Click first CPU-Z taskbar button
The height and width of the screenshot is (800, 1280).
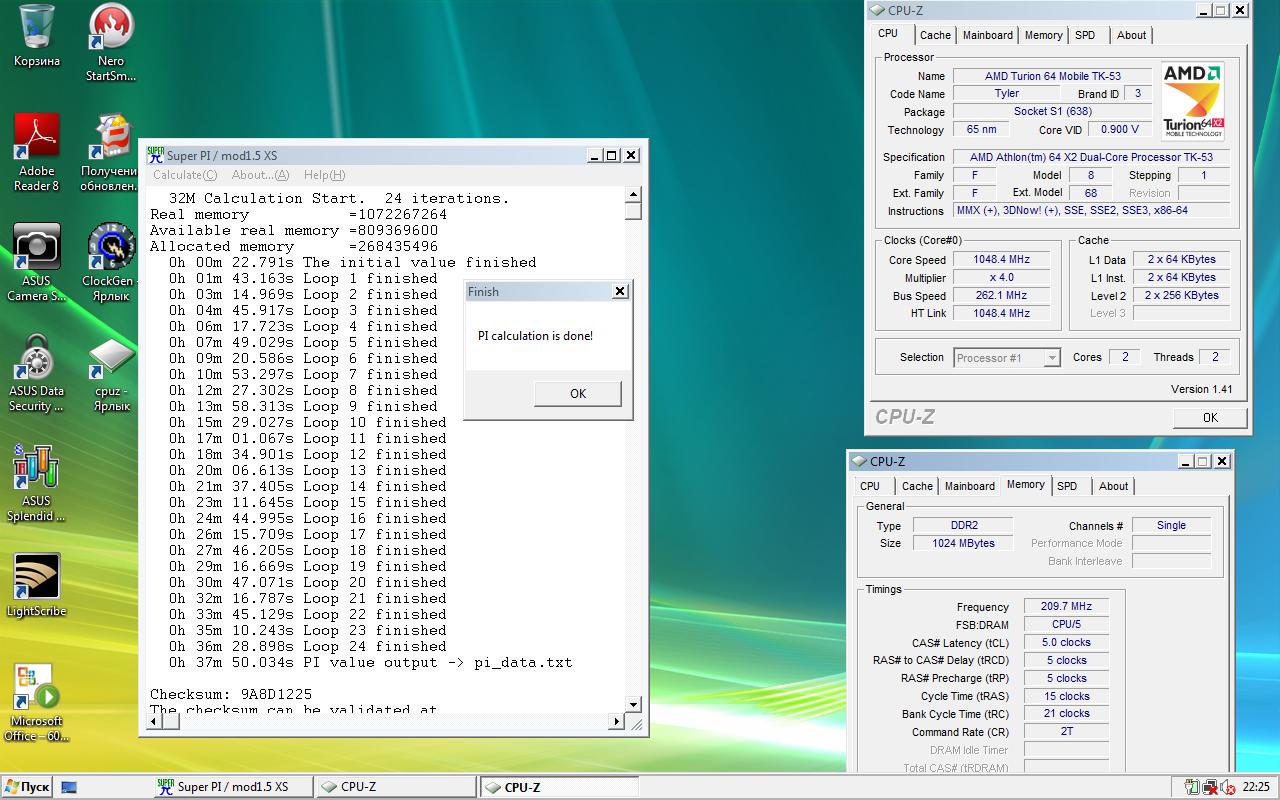pyautogui.click(x=395, y=787)
